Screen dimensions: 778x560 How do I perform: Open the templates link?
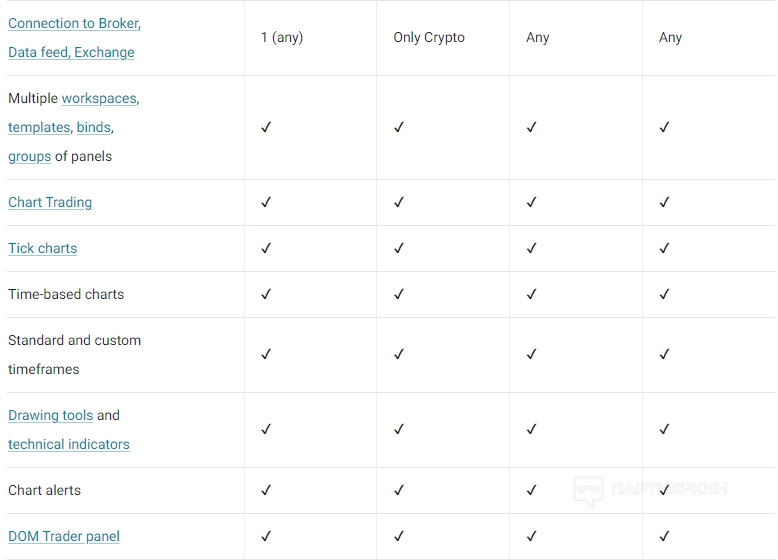click(39, 127)
